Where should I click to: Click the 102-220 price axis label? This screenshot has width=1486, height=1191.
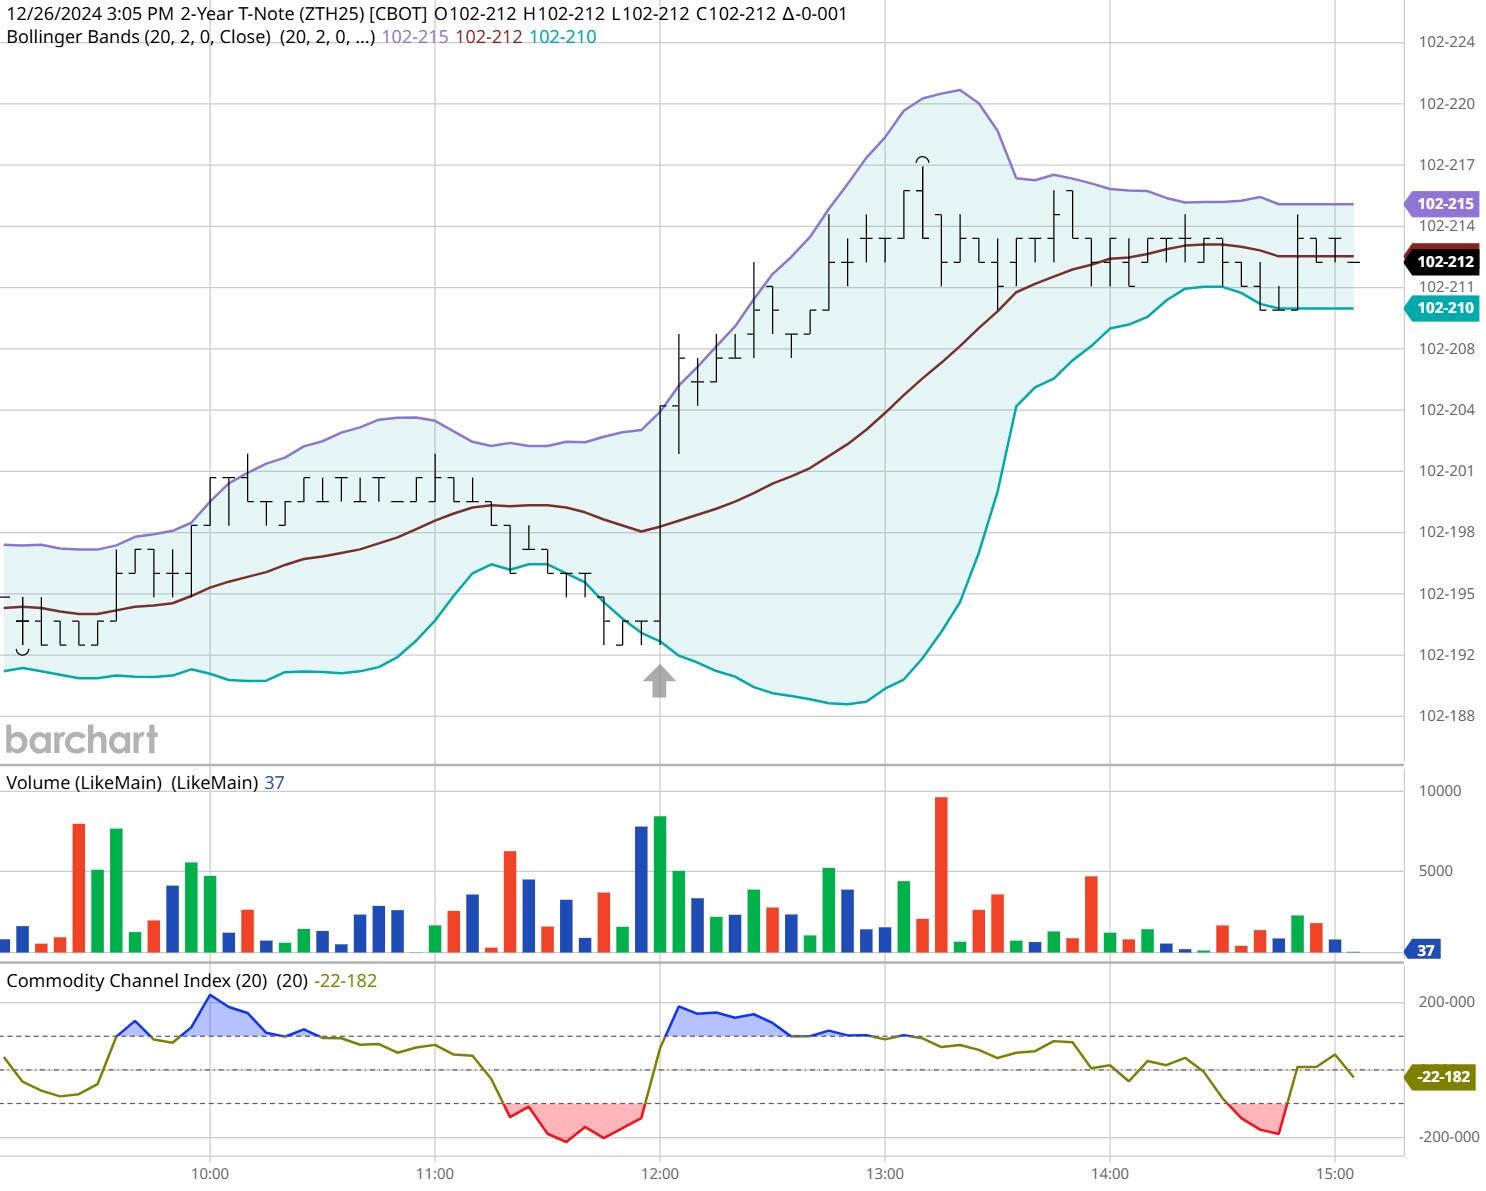1446,104
